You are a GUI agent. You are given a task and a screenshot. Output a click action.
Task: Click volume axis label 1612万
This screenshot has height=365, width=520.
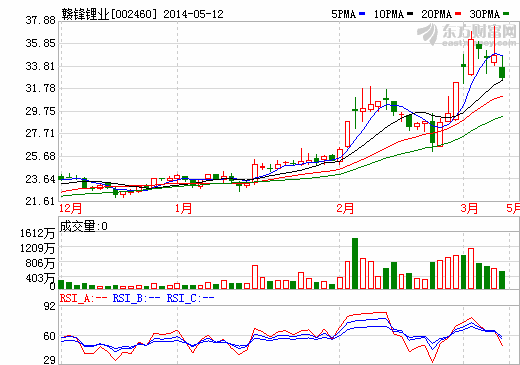click(x=37, y=233)
